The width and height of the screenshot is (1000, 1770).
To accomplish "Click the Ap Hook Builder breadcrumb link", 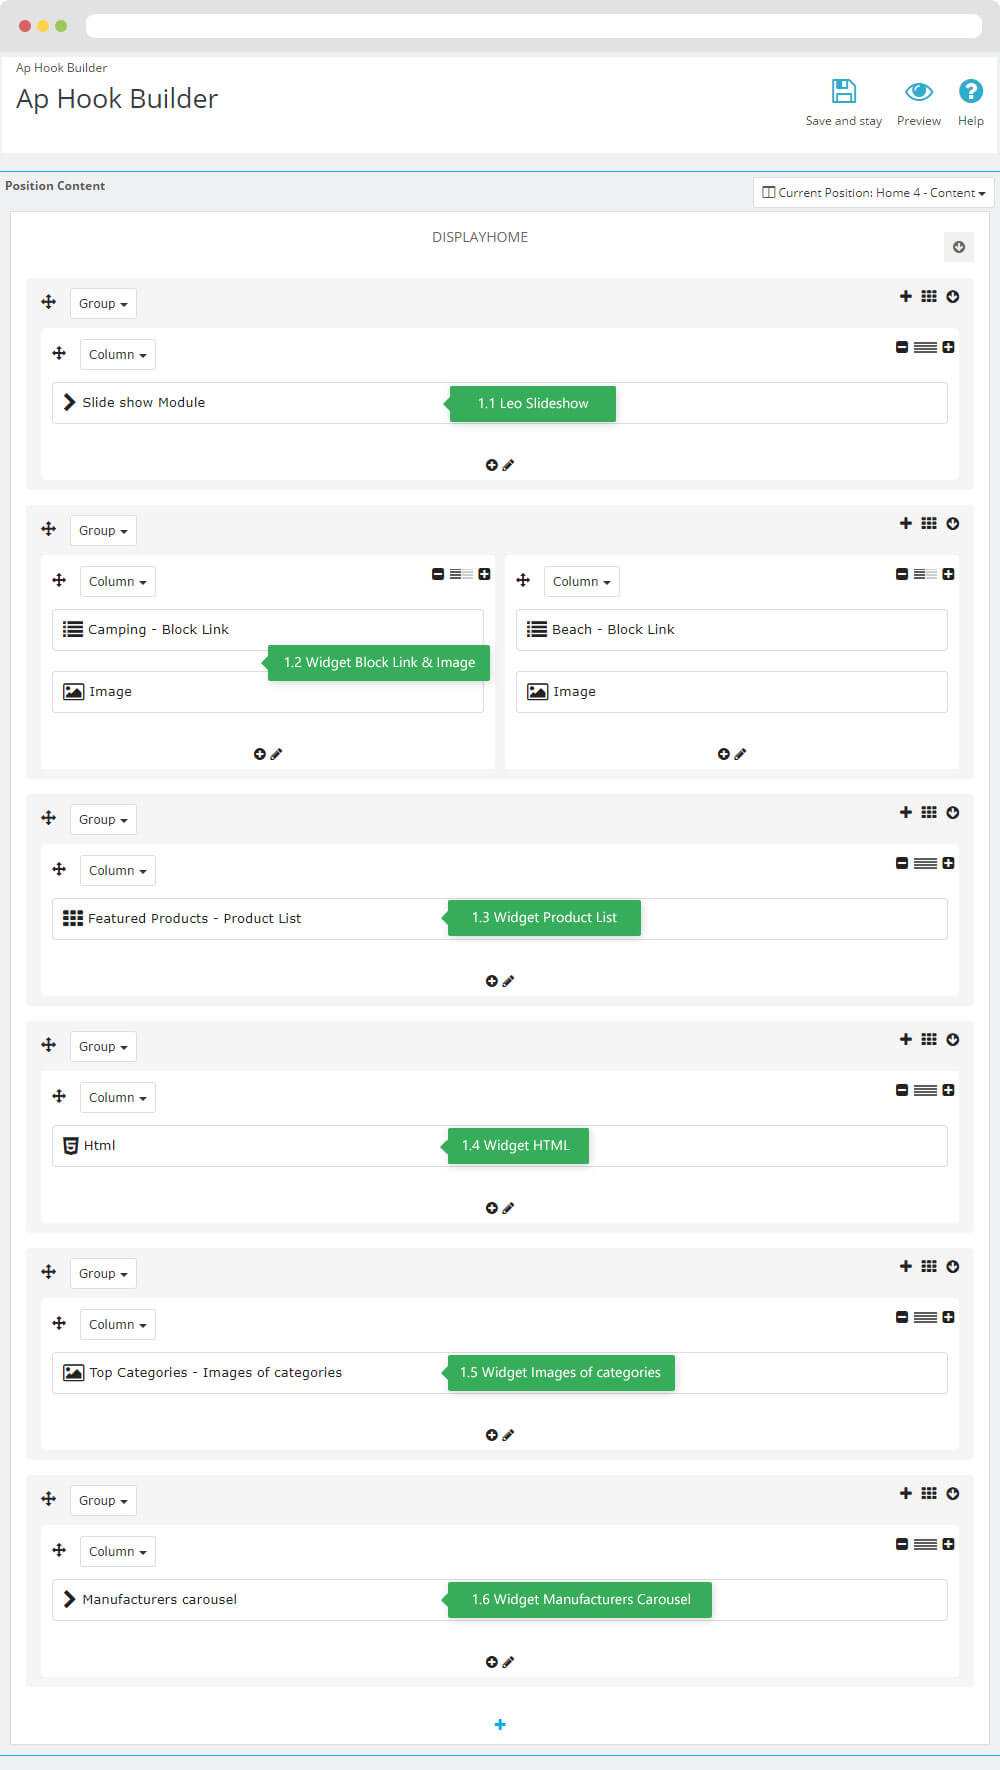I will (x=61, y=68).
